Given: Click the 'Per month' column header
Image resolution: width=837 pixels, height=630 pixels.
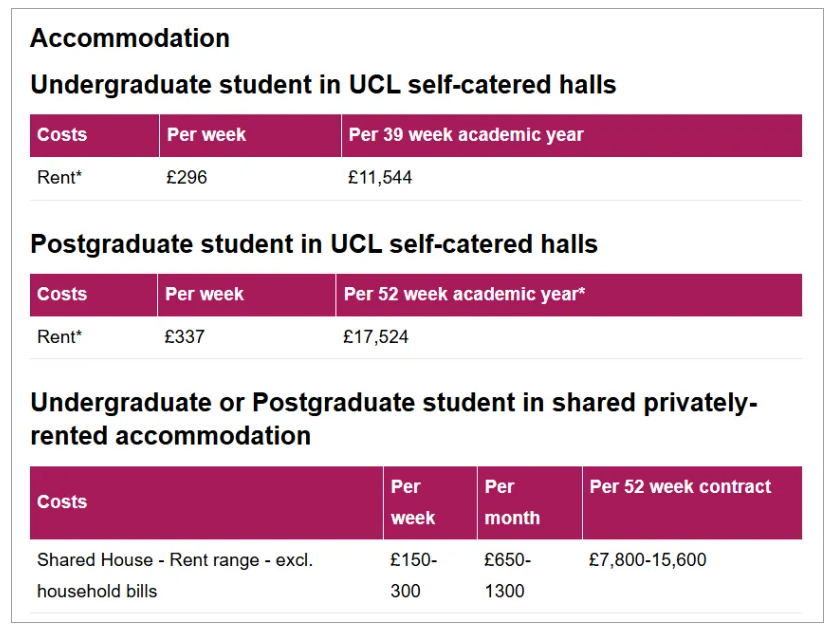Looking at the screenshot, I should coord(512,502).
